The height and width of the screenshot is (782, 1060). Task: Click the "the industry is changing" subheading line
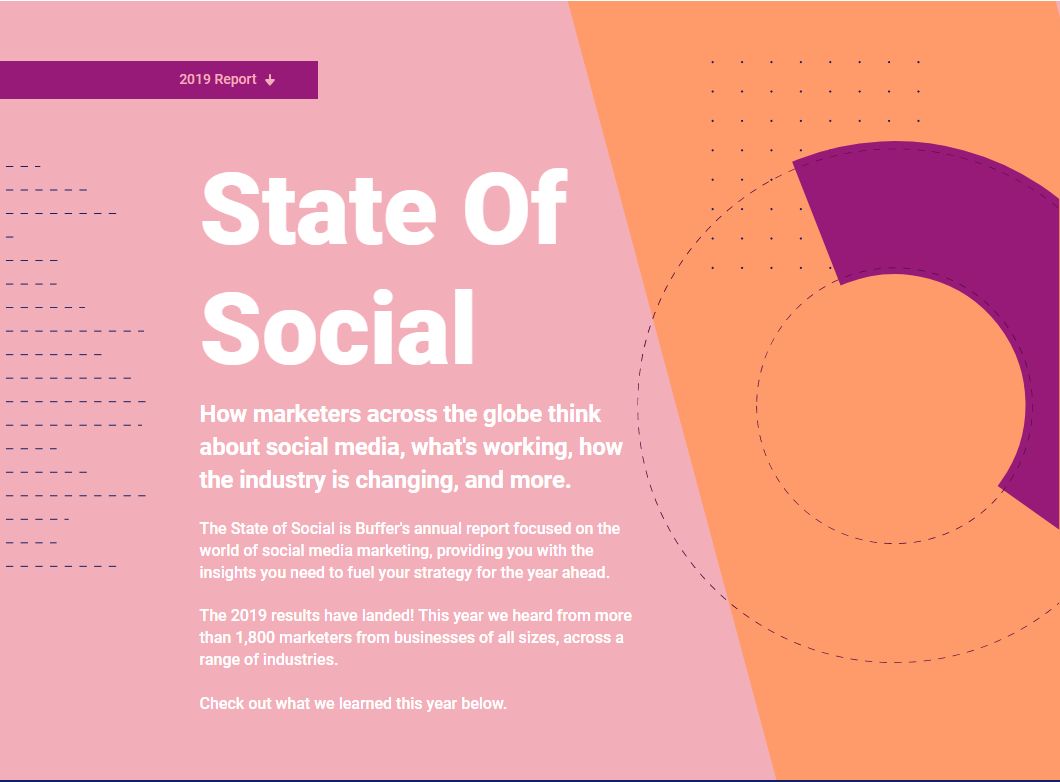coord(385,480)
